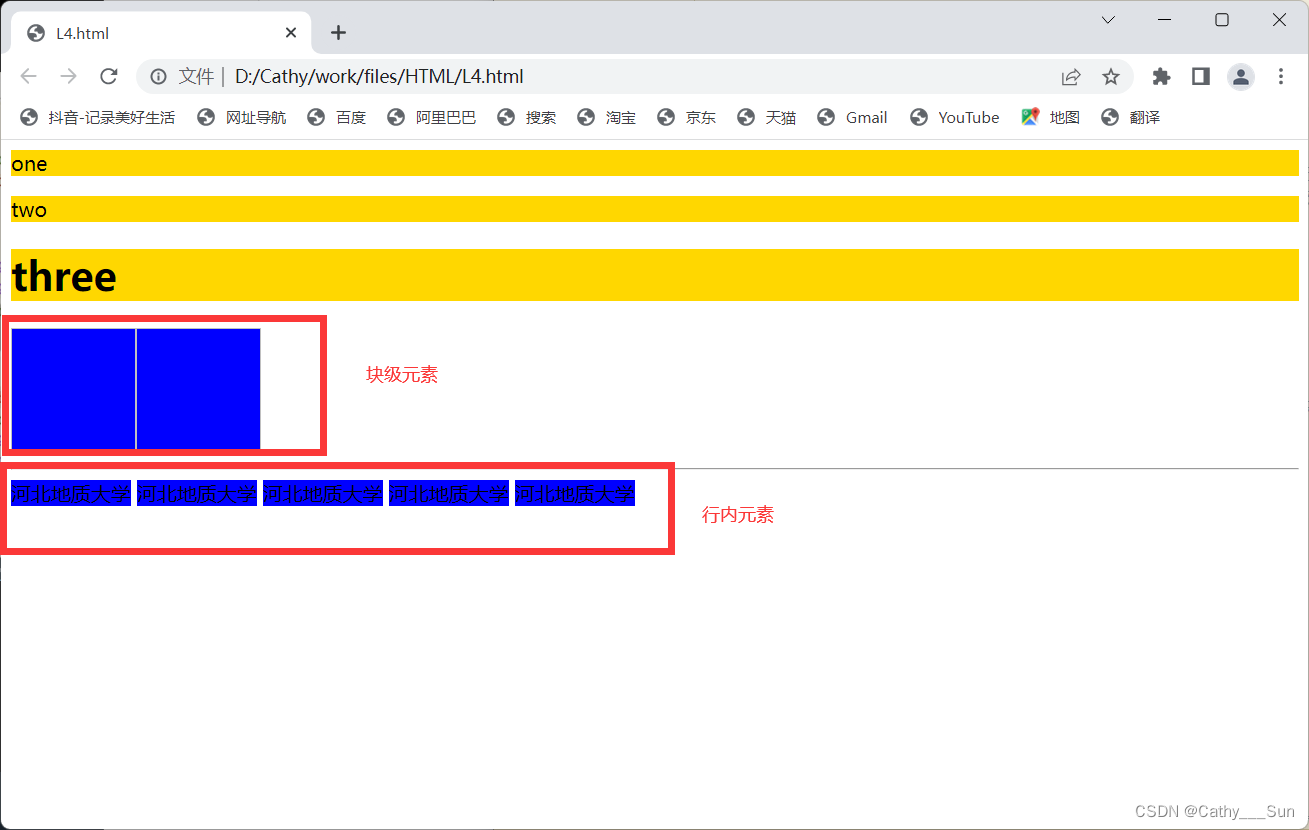Reload the L4.html page

point(109,77)
